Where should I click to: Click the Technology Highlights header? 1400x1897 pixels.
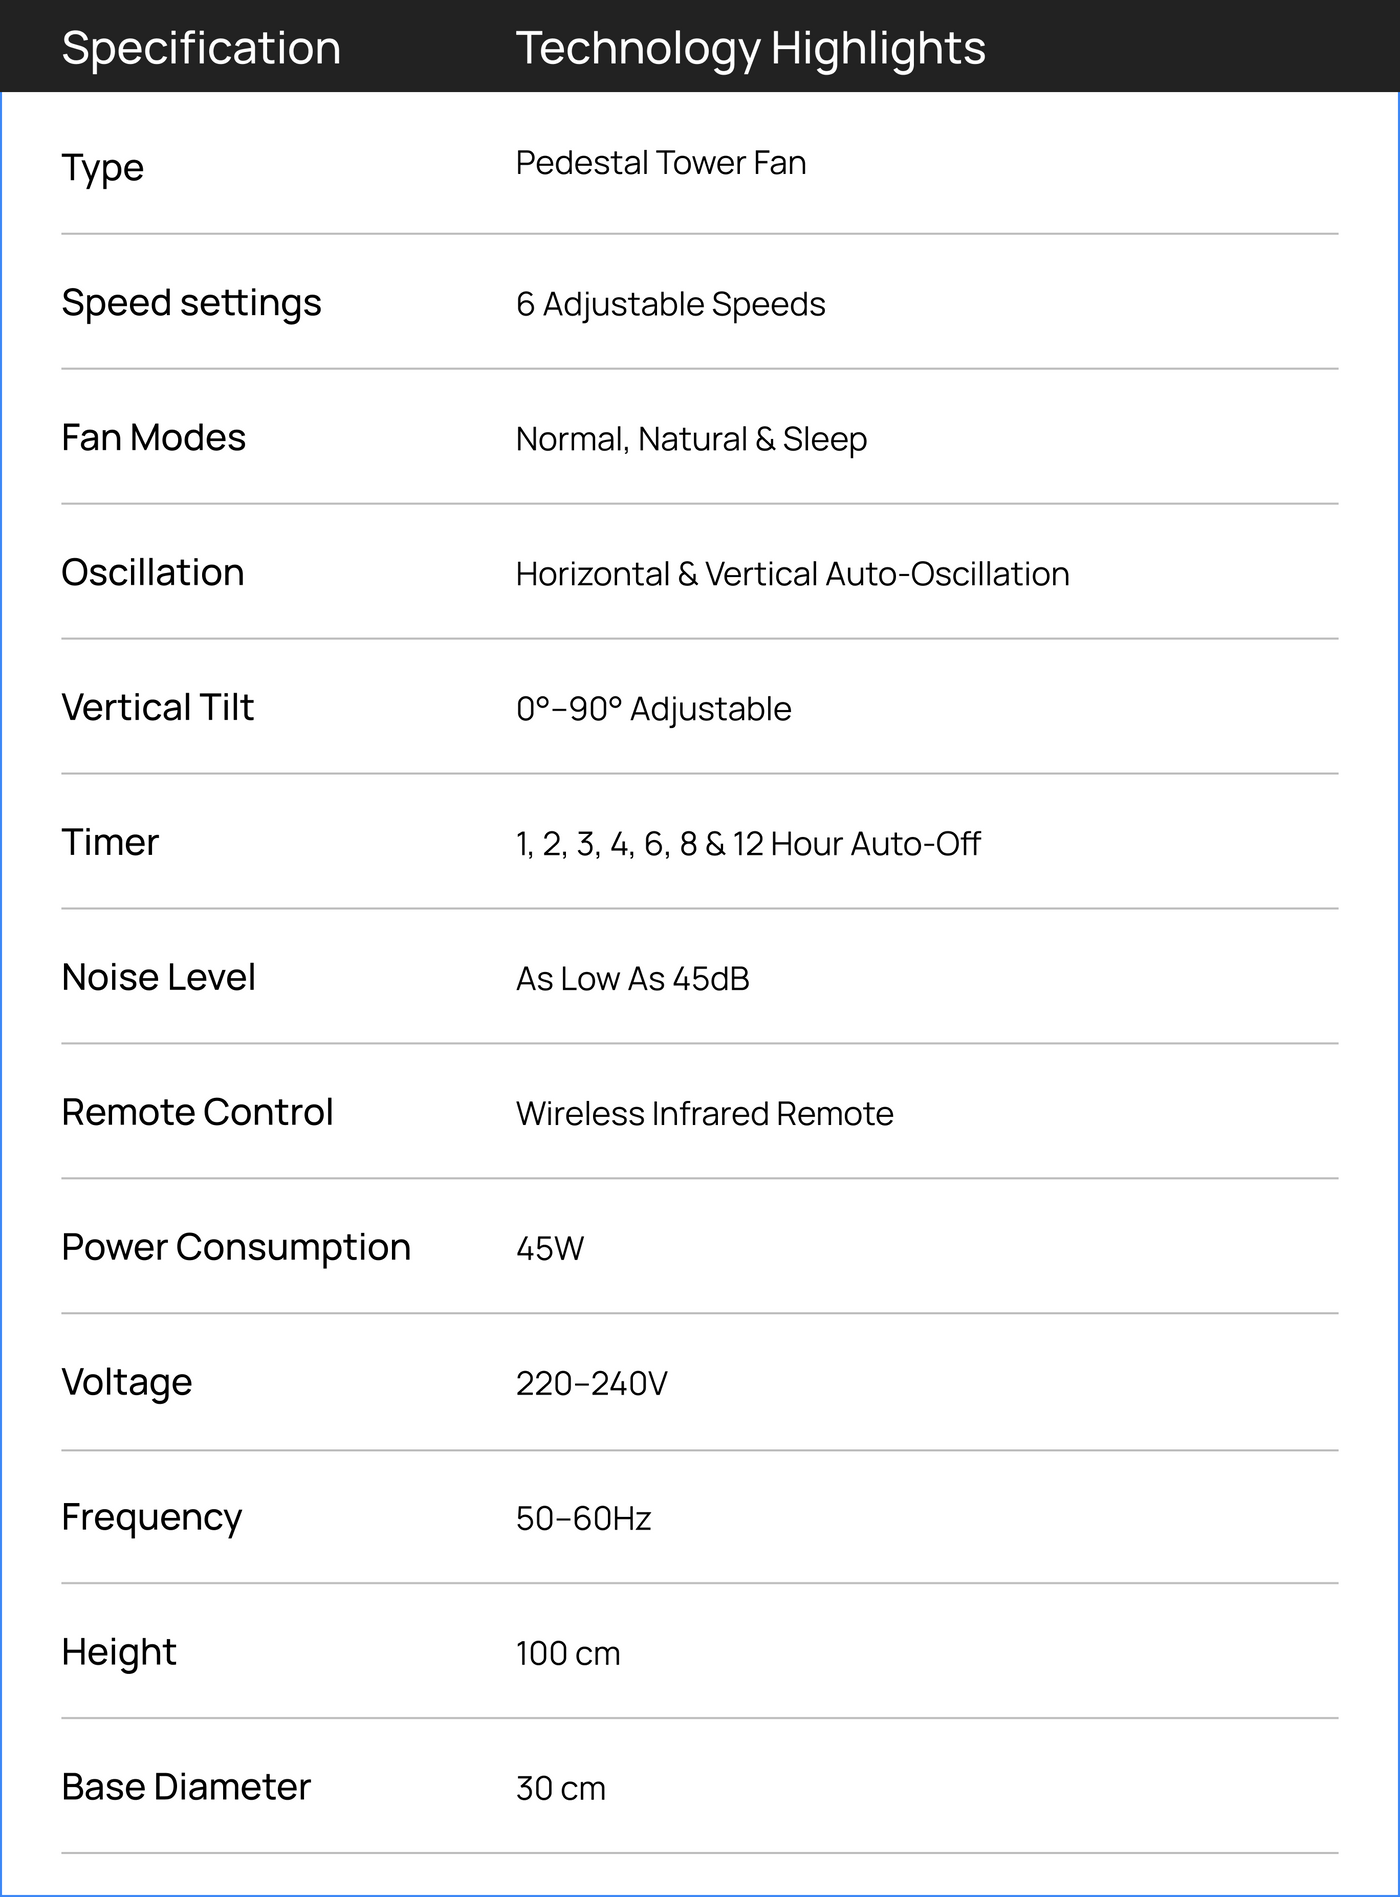point(750,48)
